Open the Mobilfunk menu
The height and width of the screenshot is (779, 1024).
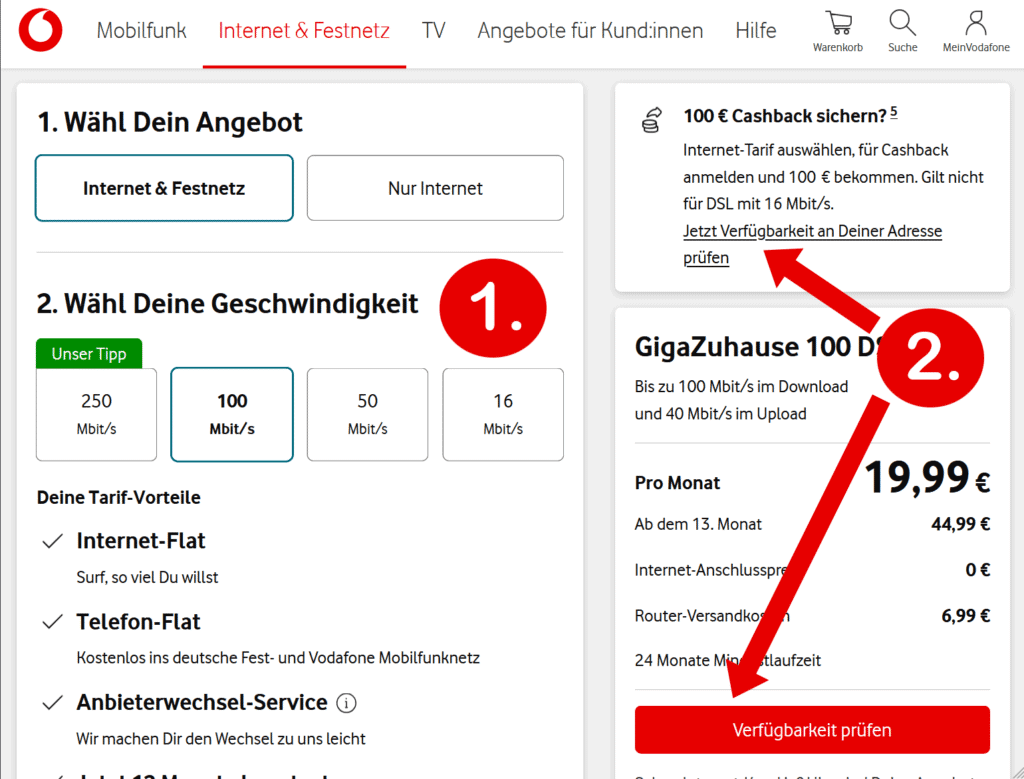(141, 31)
